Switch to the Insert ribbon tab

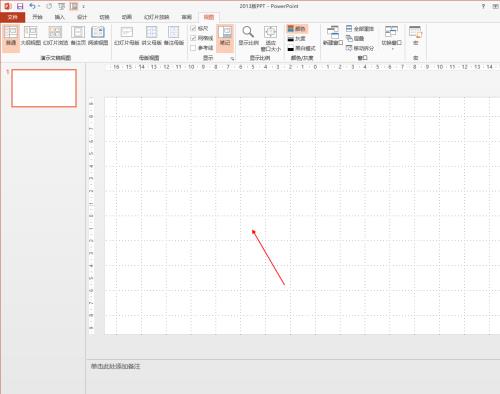[x=59, y=17]
